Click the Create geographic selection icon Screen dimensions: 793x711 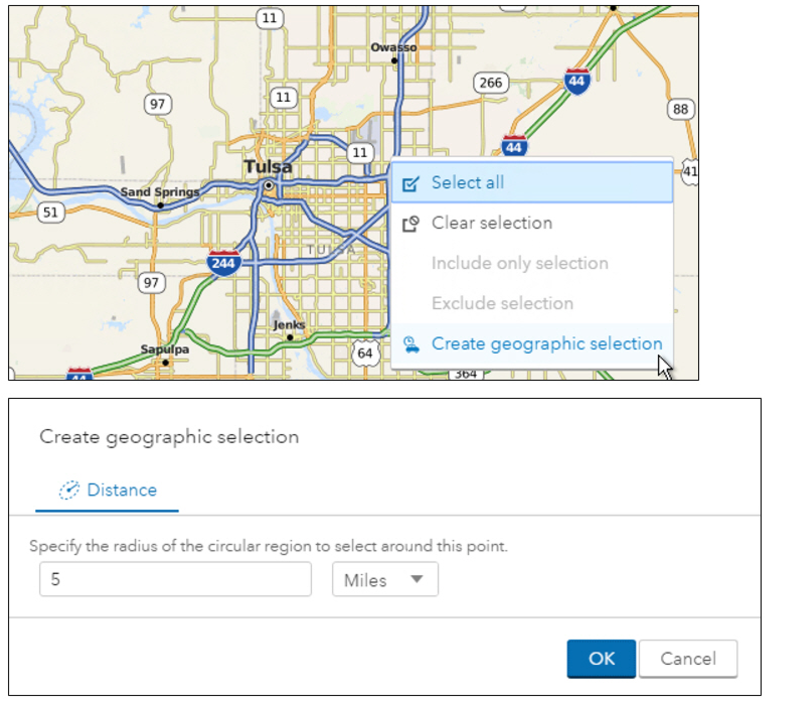410,344
